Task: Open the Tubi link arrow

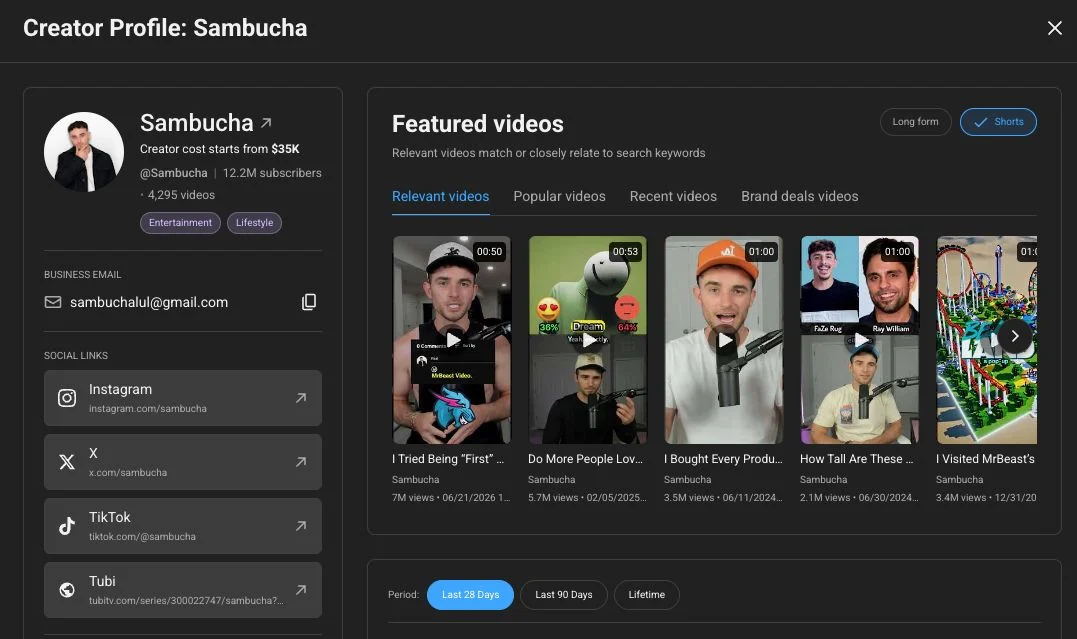Action: click(301, 590)
